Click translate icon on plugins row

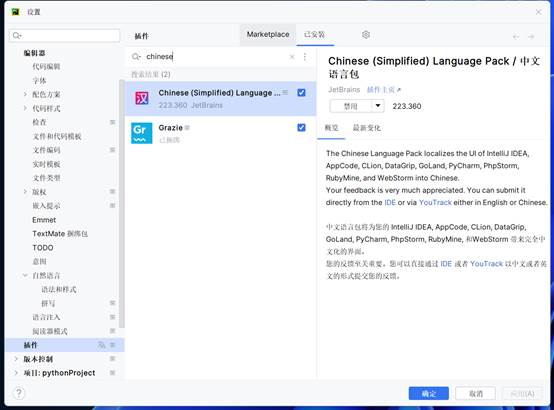(102, 345)
